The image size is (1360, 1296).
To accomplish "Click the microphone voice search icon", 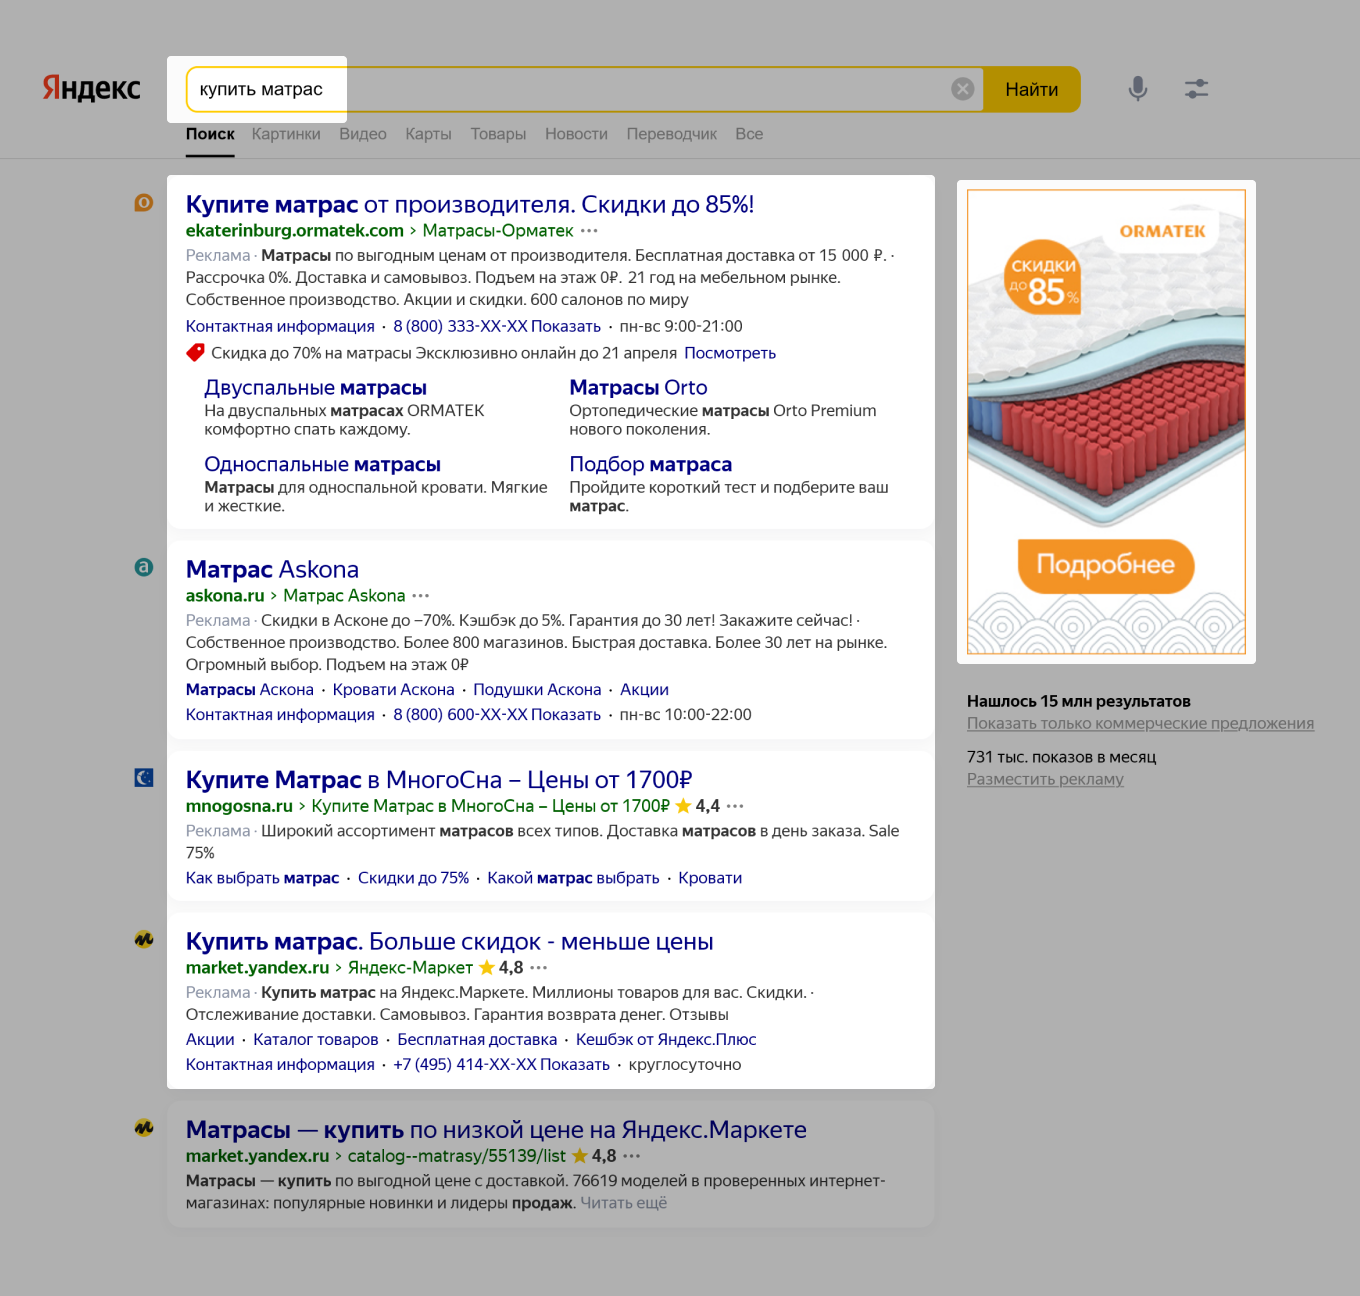I will tap(1137, 89).
